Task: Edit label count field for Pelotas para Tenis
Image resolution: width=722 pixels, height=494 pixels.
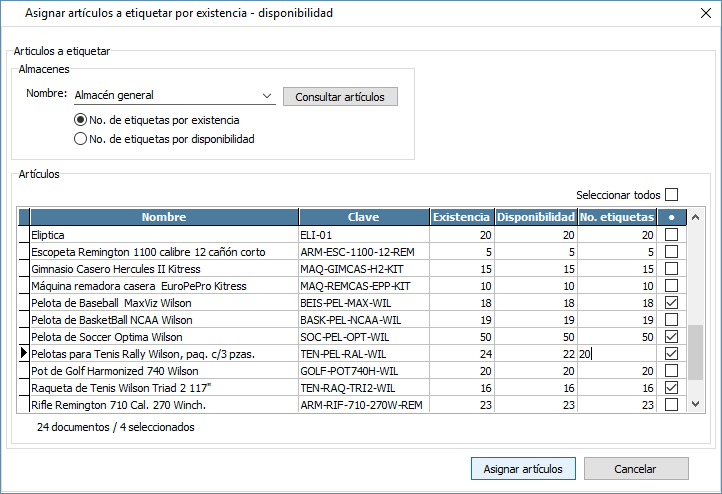Action: (617, 354)
